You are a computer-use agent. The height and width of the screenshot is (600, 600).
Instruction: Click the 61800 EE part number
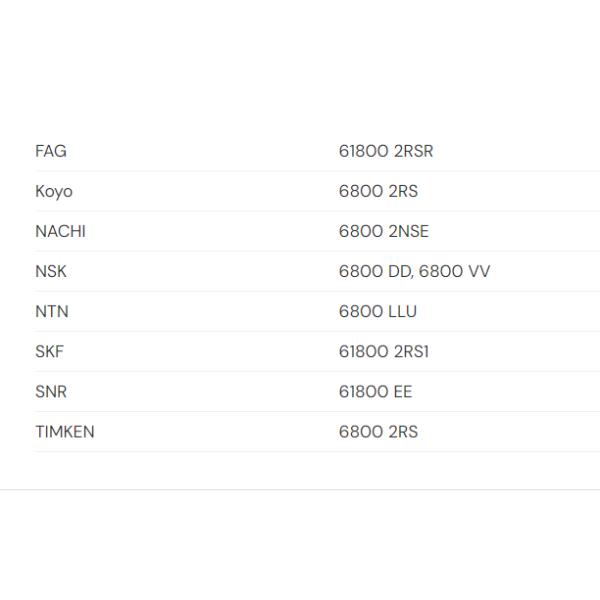[375, 392]
